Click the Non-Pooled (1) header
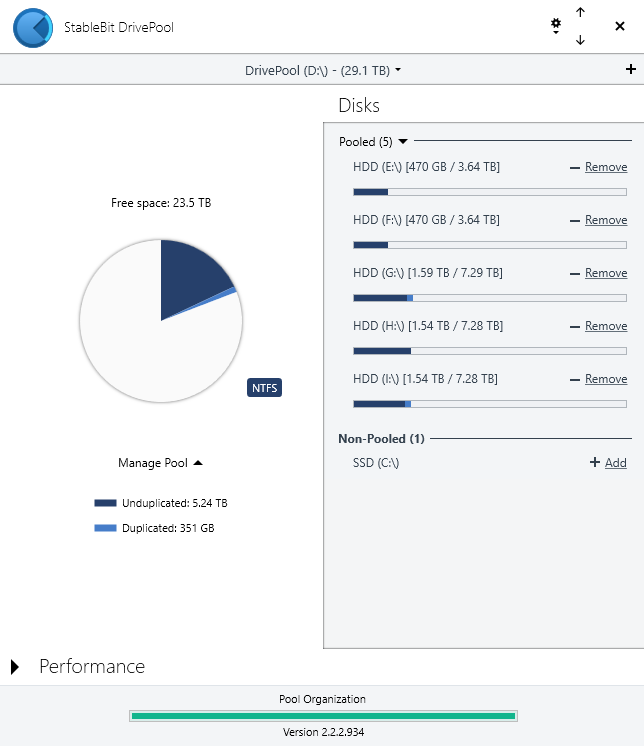The width and height of the screenshot is (644, 746). (381, 439)
